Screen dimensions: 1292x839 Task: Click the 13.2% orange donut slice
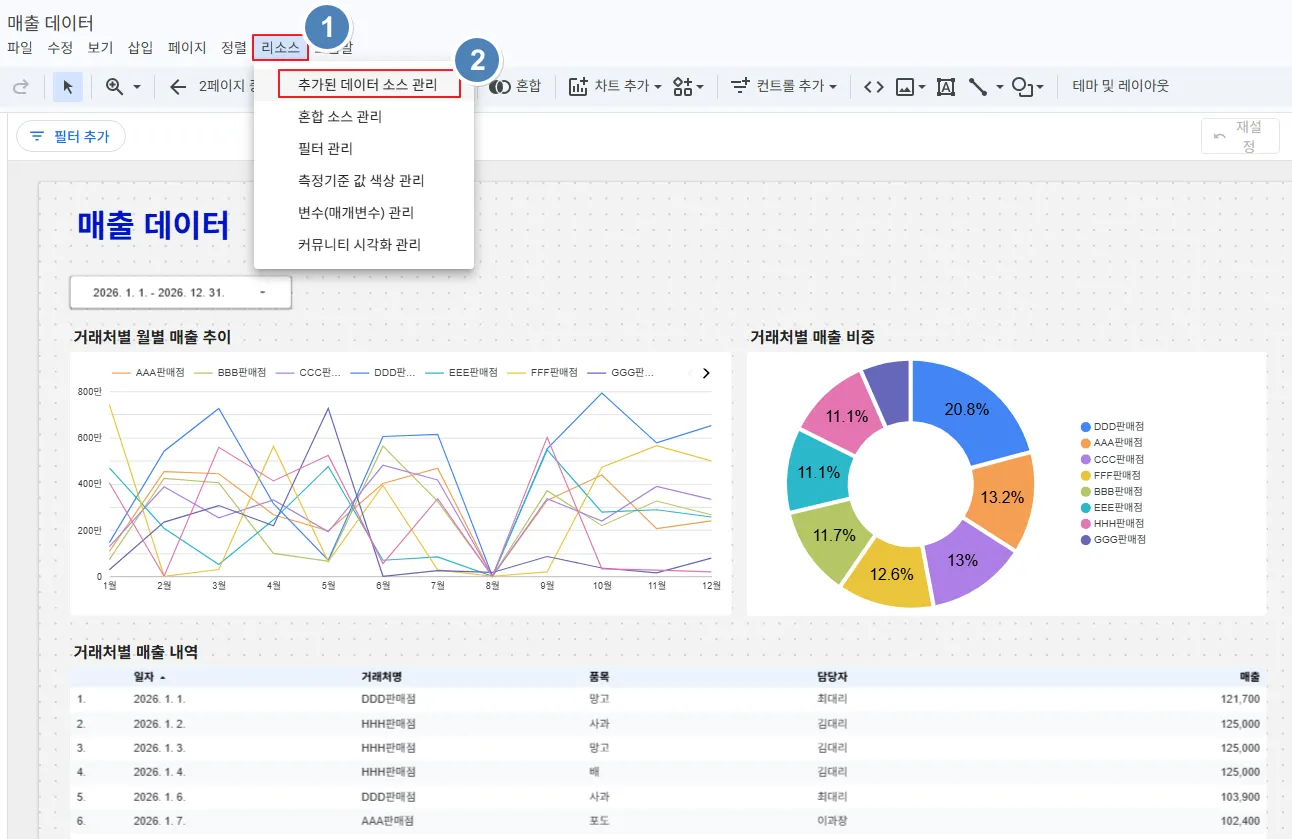[x=999, y=500]
